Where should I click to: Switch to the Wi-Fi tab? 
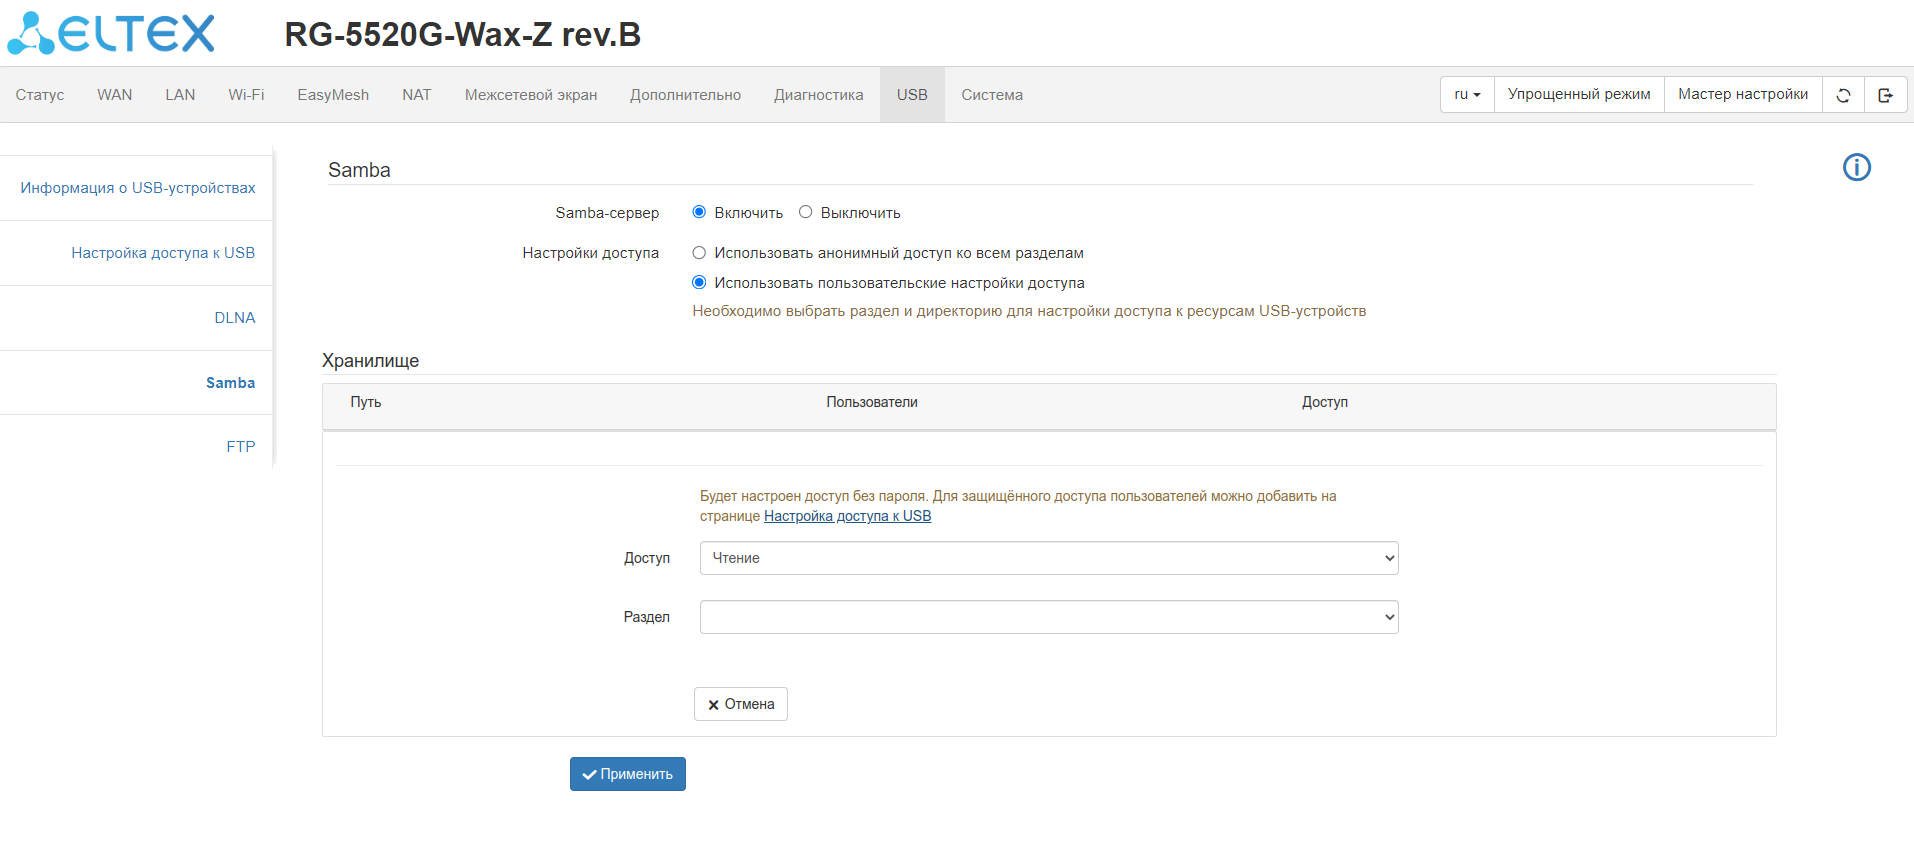coord(246,95)
